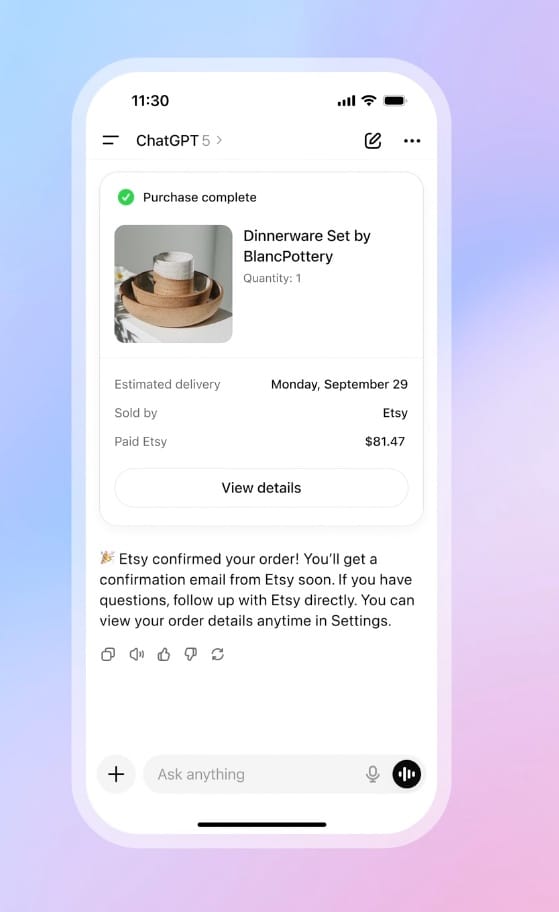This screenshot has width=559, height=912.
Task: Copy the response with copy icon
Action: tap(108, 654)
